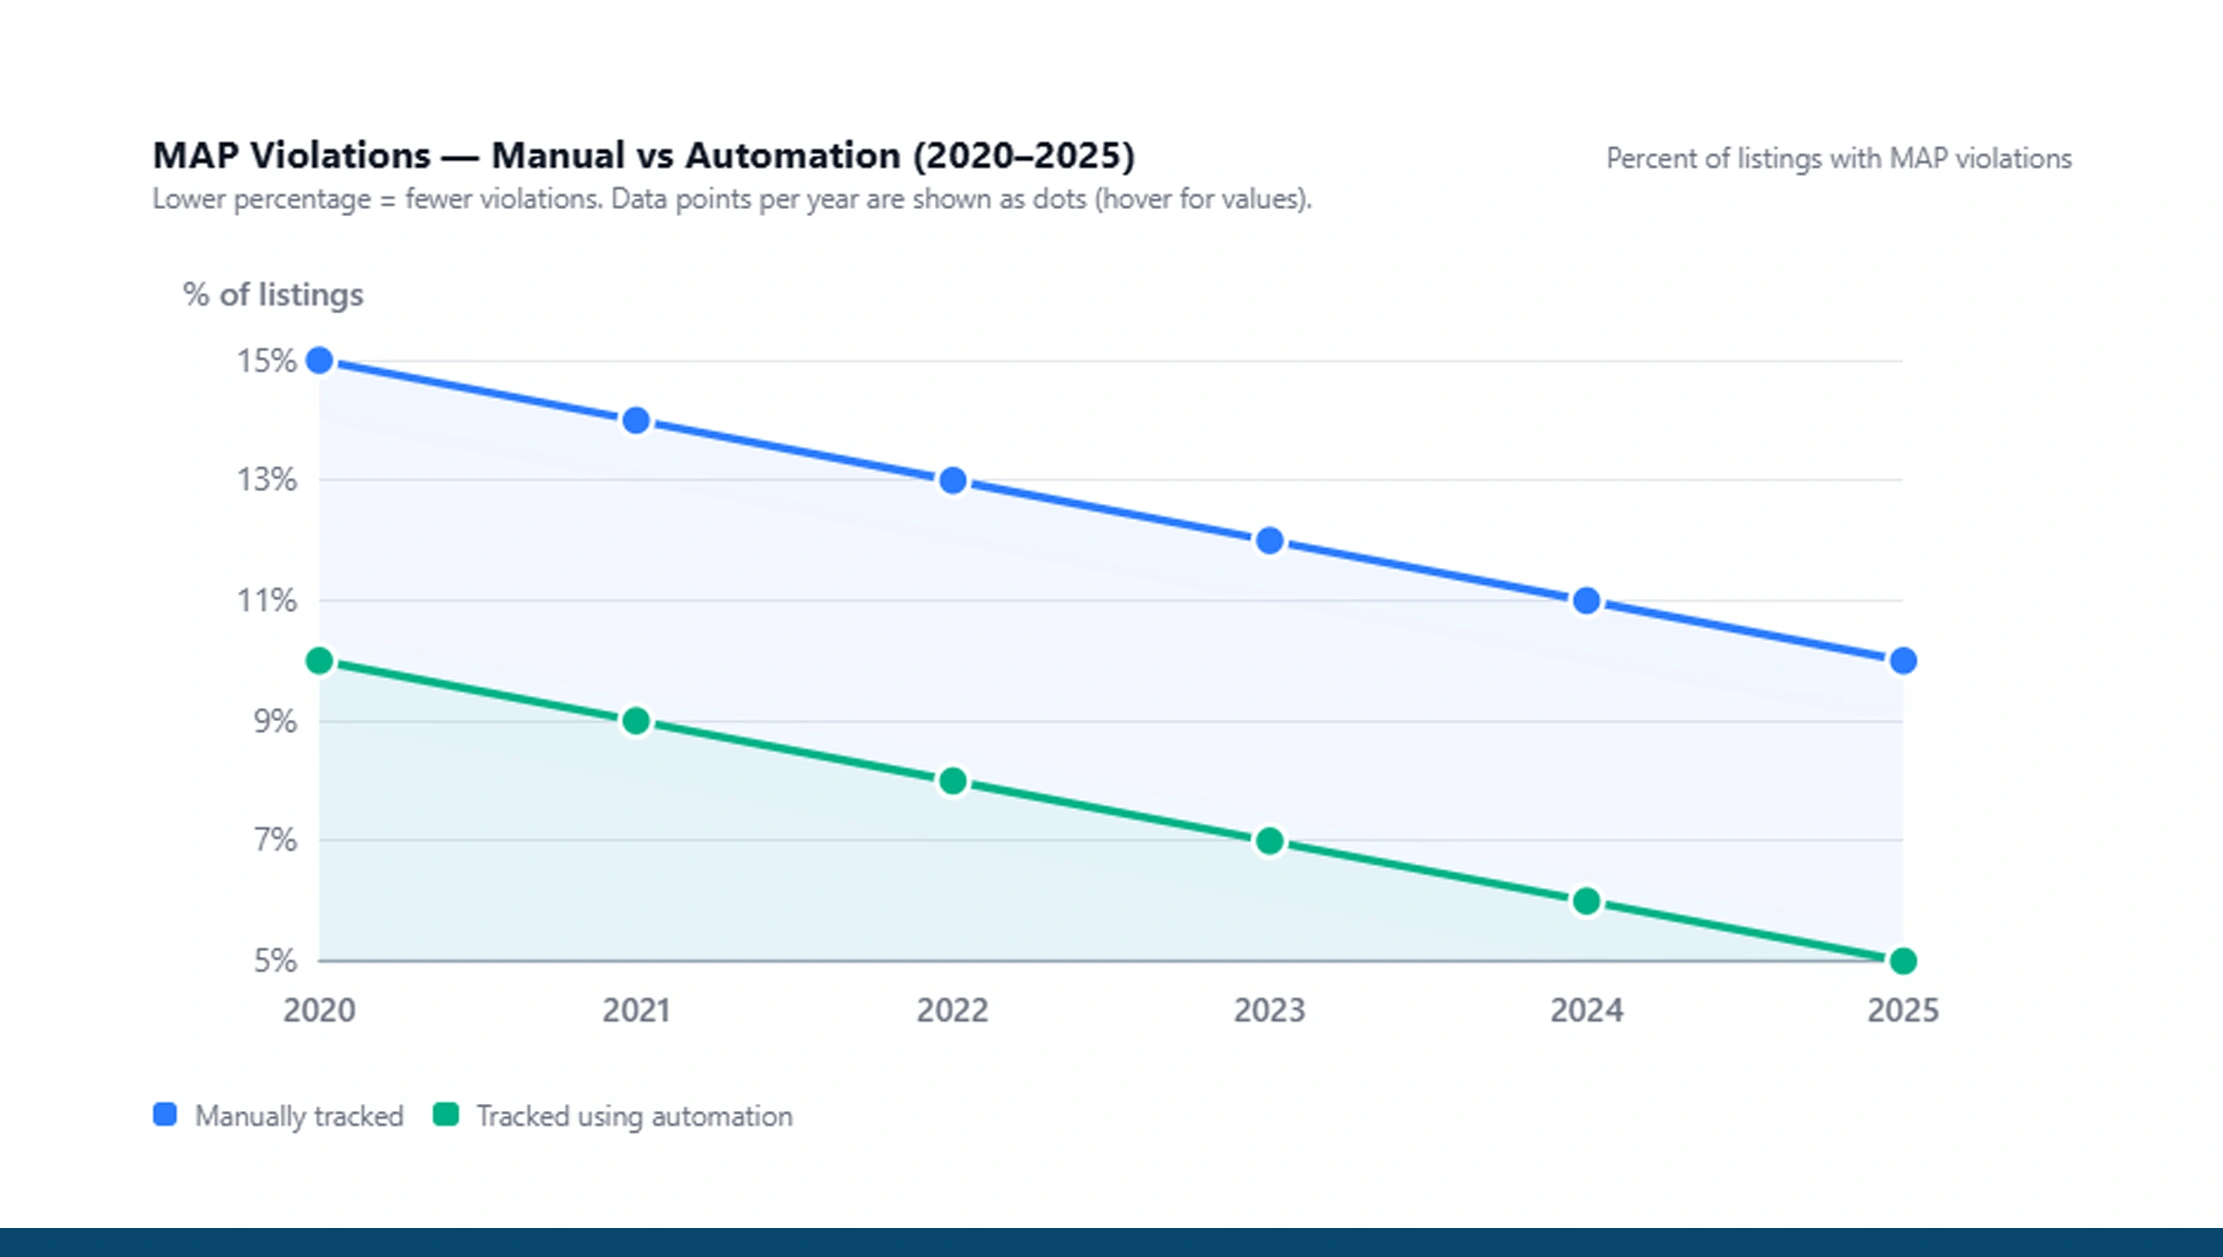The height and width of the screenshot is (1257, 2223).
Task: Click the 2020 green automation data point
Action: 319,661
